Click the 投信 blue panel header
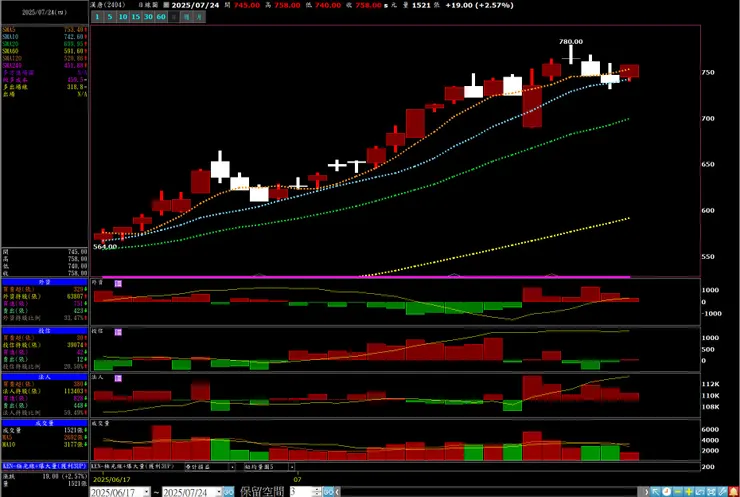Viewport: 740px width, 497px height. pos(44,331)
